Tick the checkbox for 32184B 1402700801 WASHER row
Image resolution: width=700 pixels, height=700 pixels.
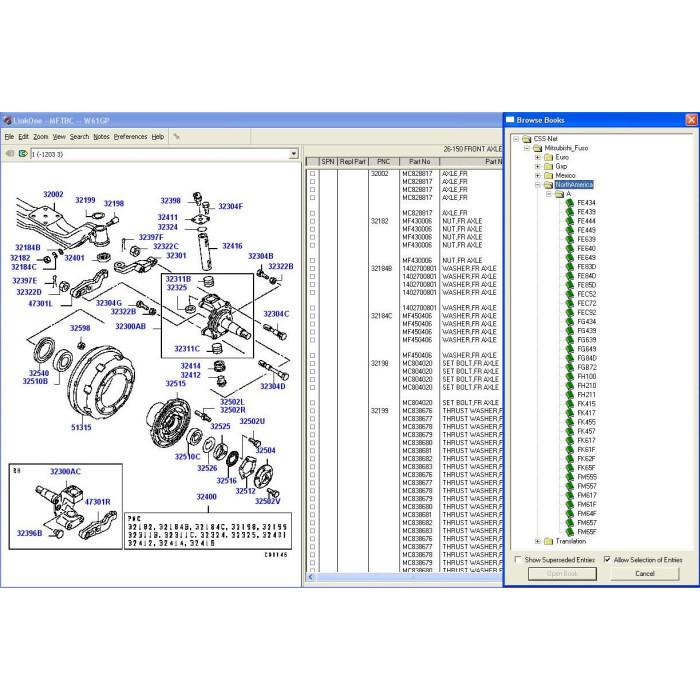(312, 269)
